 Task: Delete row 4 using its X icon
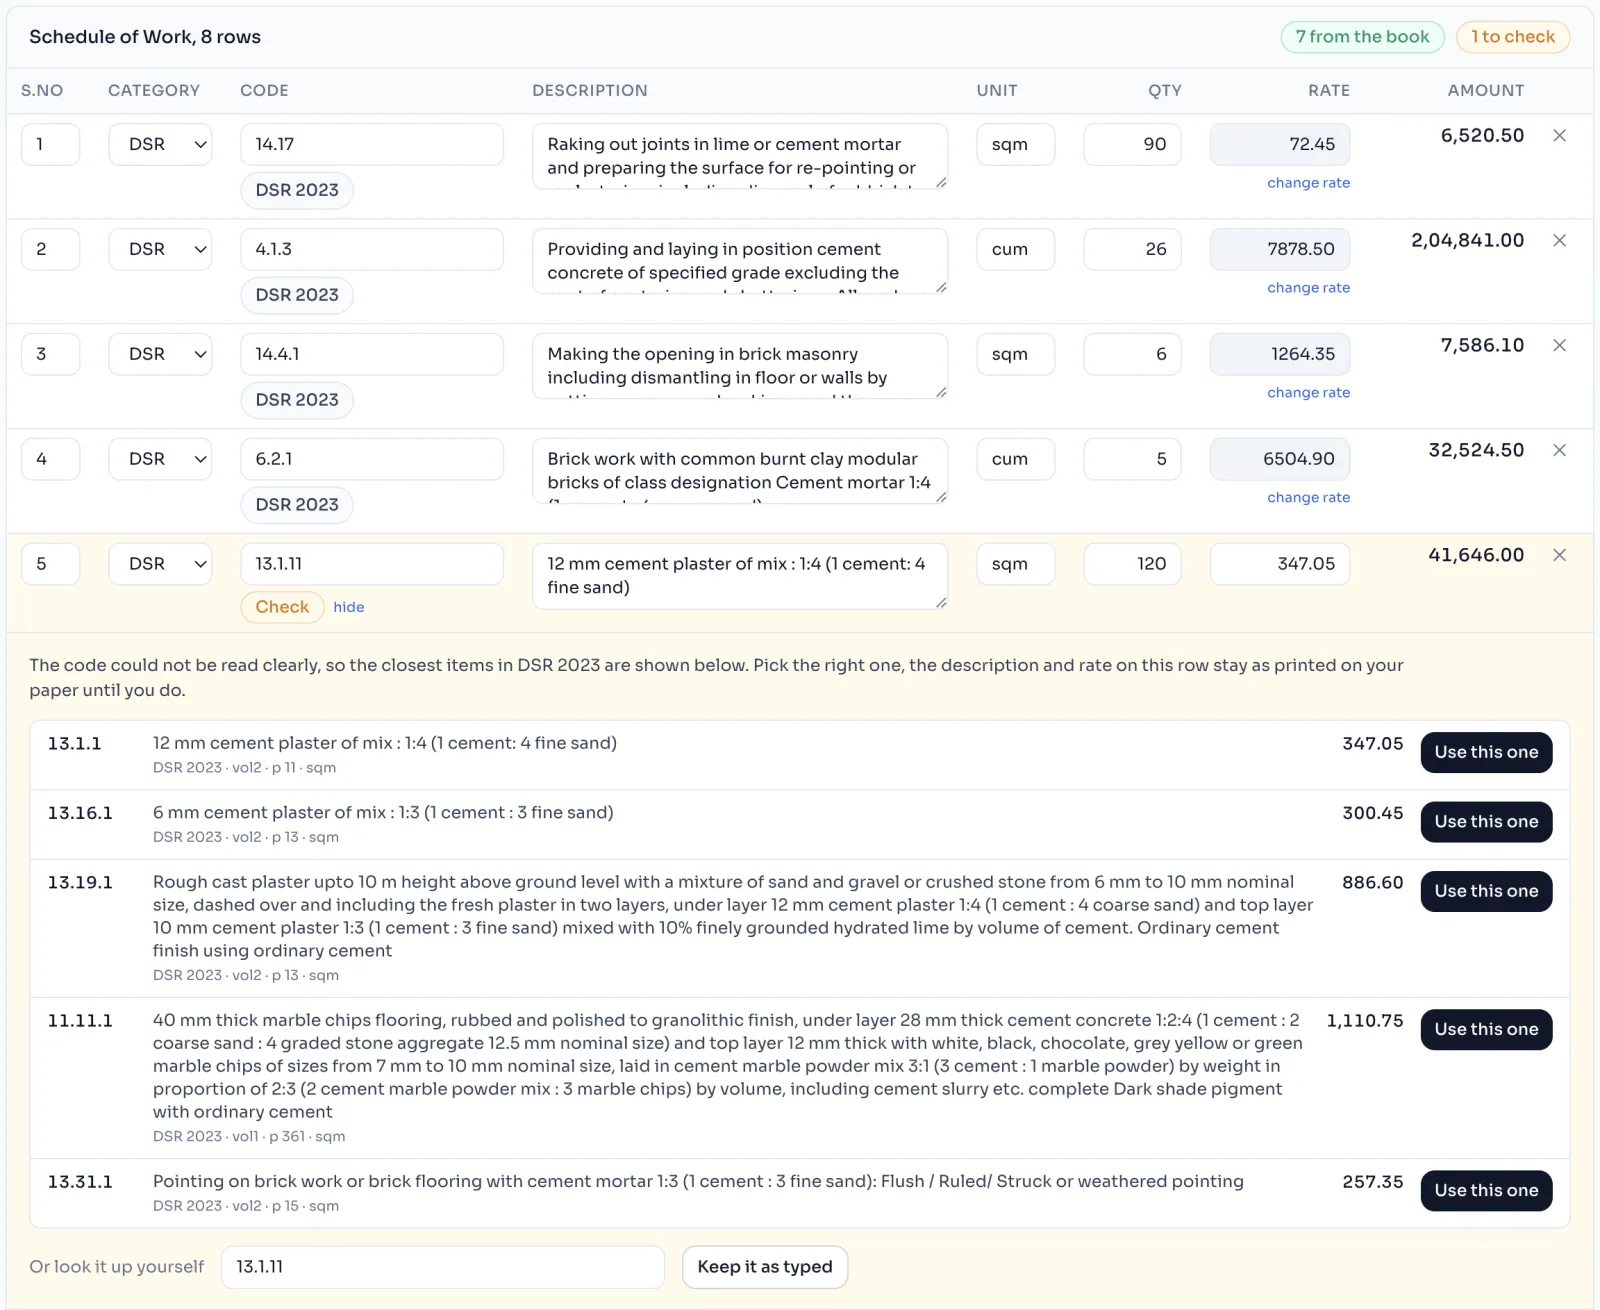[x=1559, y=451]
